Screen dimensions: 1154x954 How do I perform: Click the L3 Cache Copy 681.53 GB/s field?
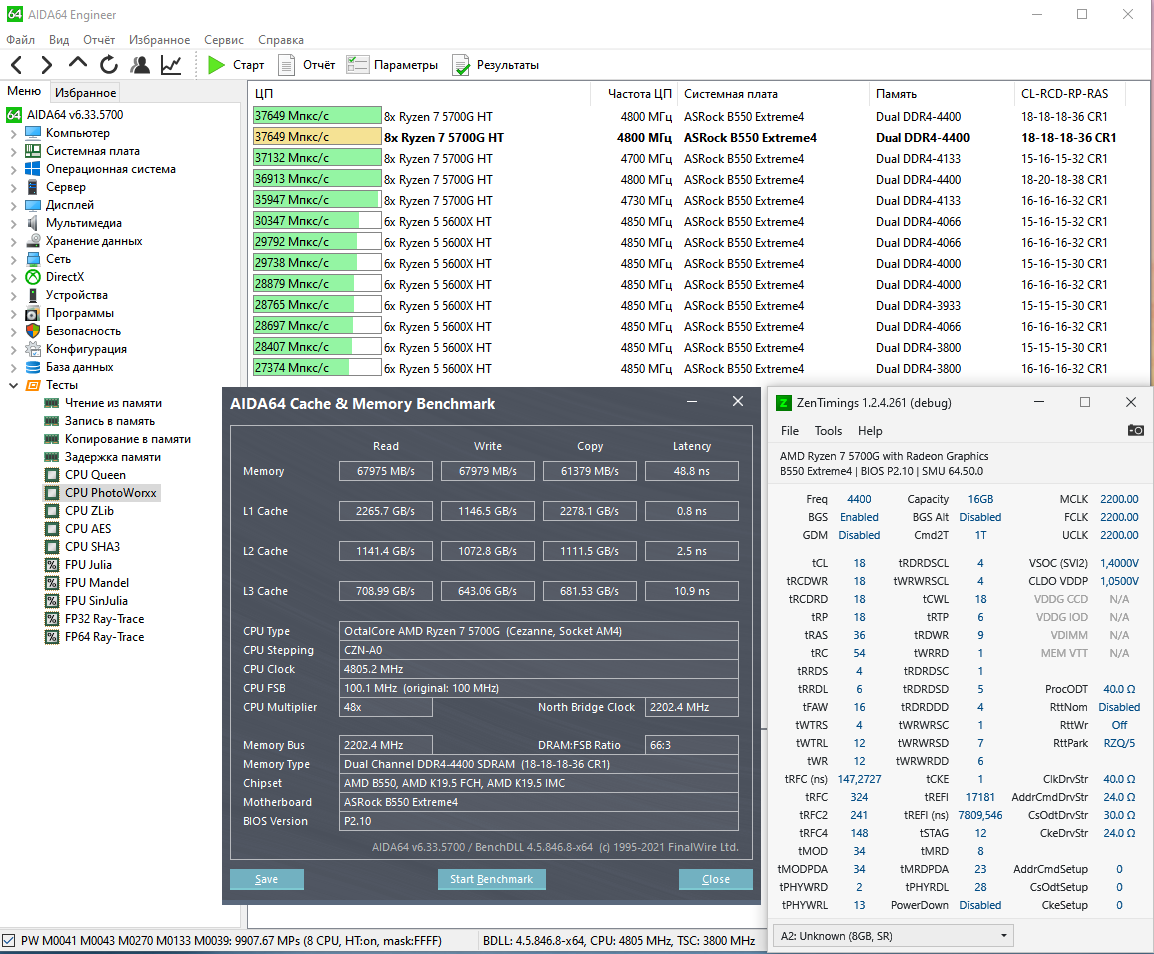pos(590,591)
